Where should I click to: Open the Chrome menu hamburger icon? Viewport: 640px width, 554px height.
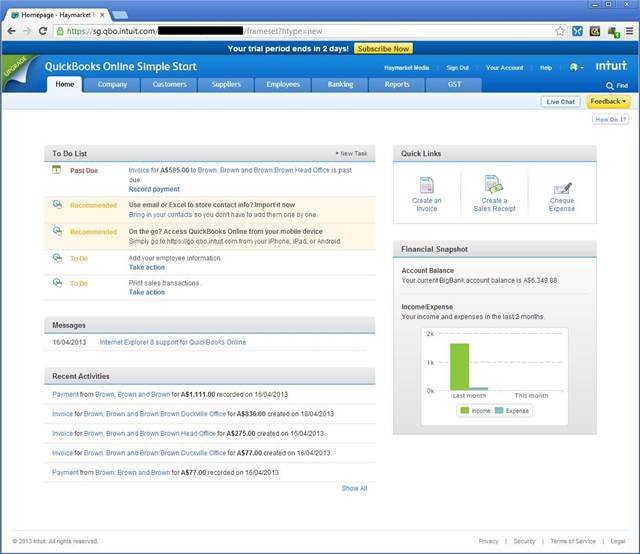630,31
